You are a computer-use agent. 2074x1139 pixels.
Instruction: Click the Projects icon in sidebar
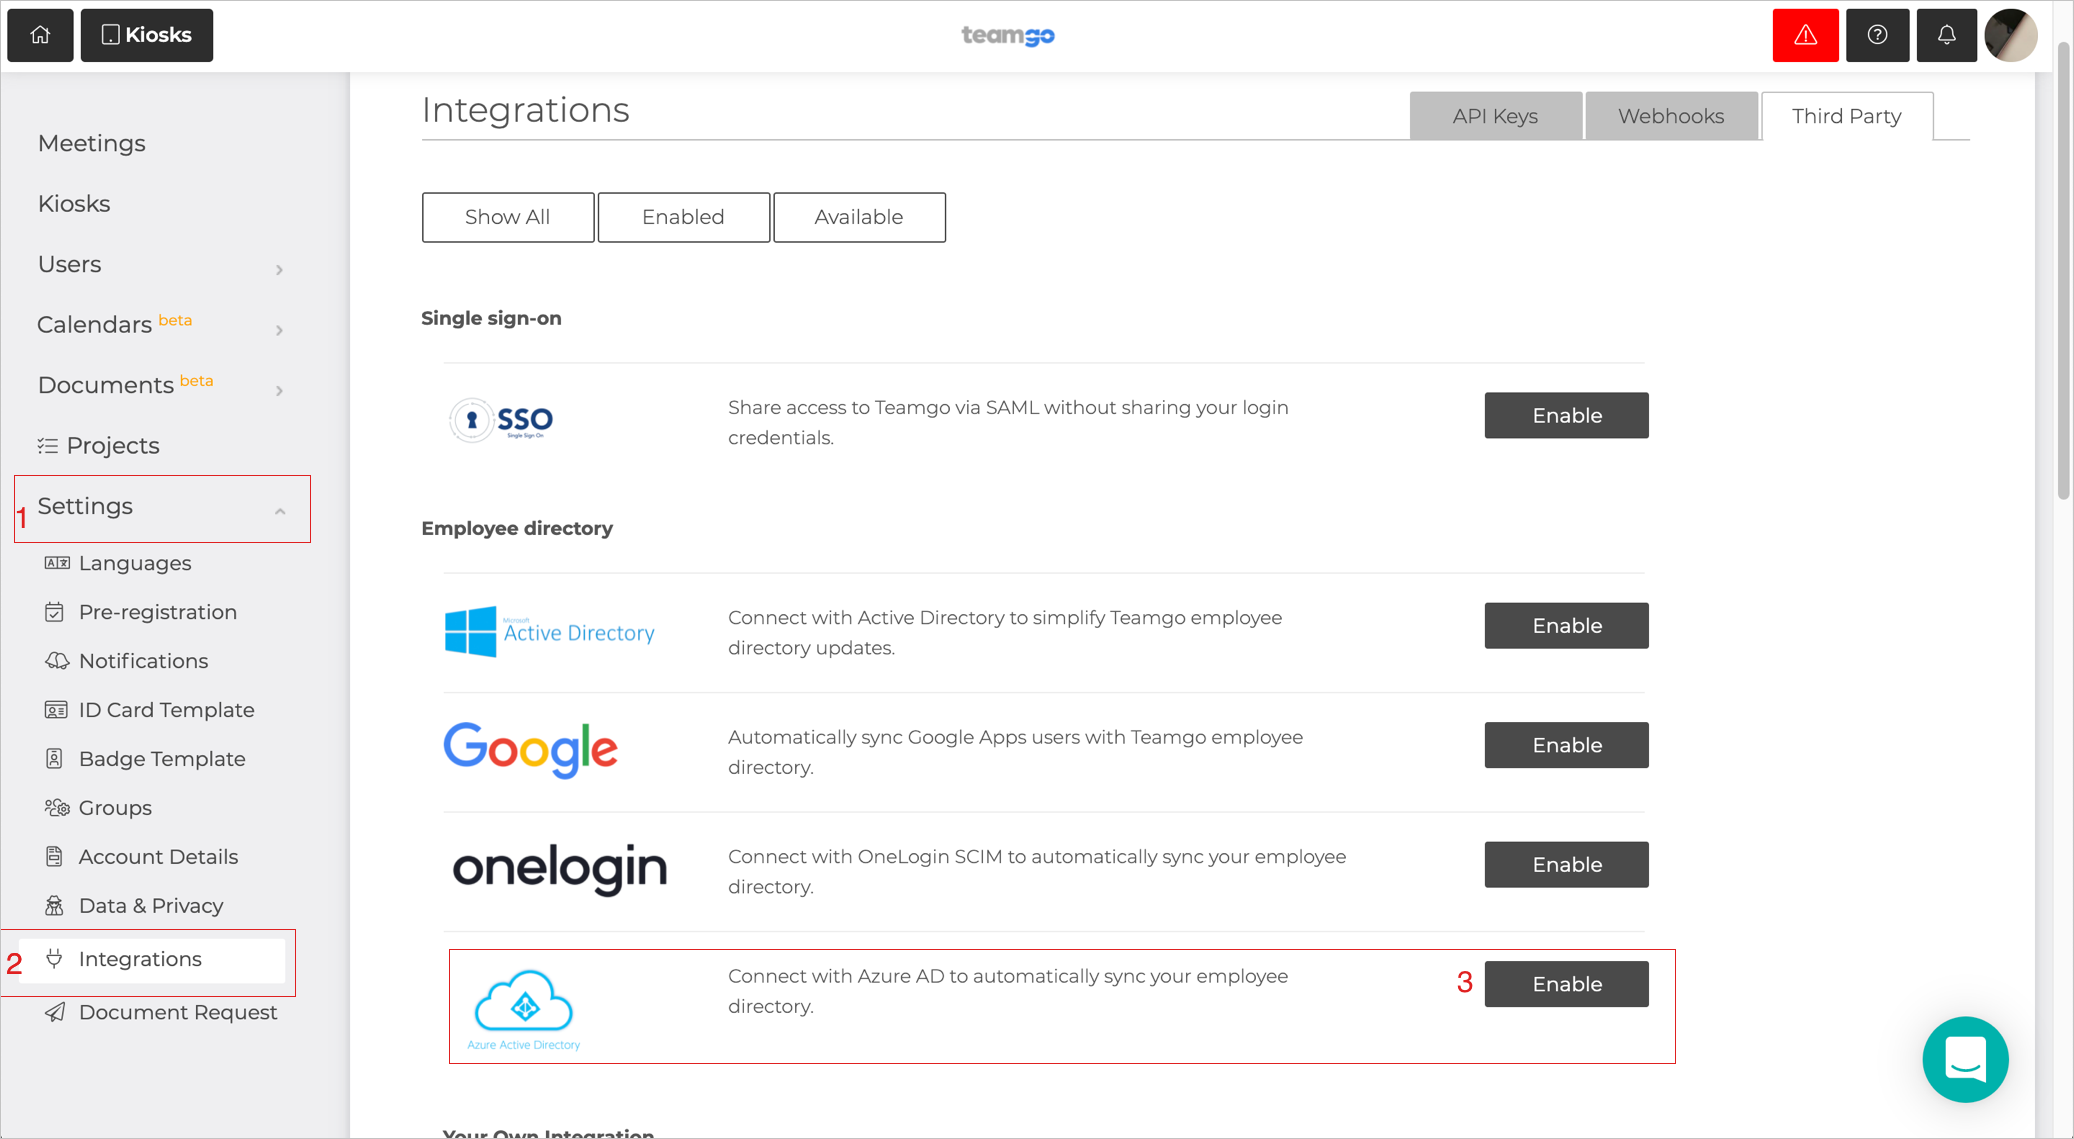pyautogui.click(x=48, y=445)
